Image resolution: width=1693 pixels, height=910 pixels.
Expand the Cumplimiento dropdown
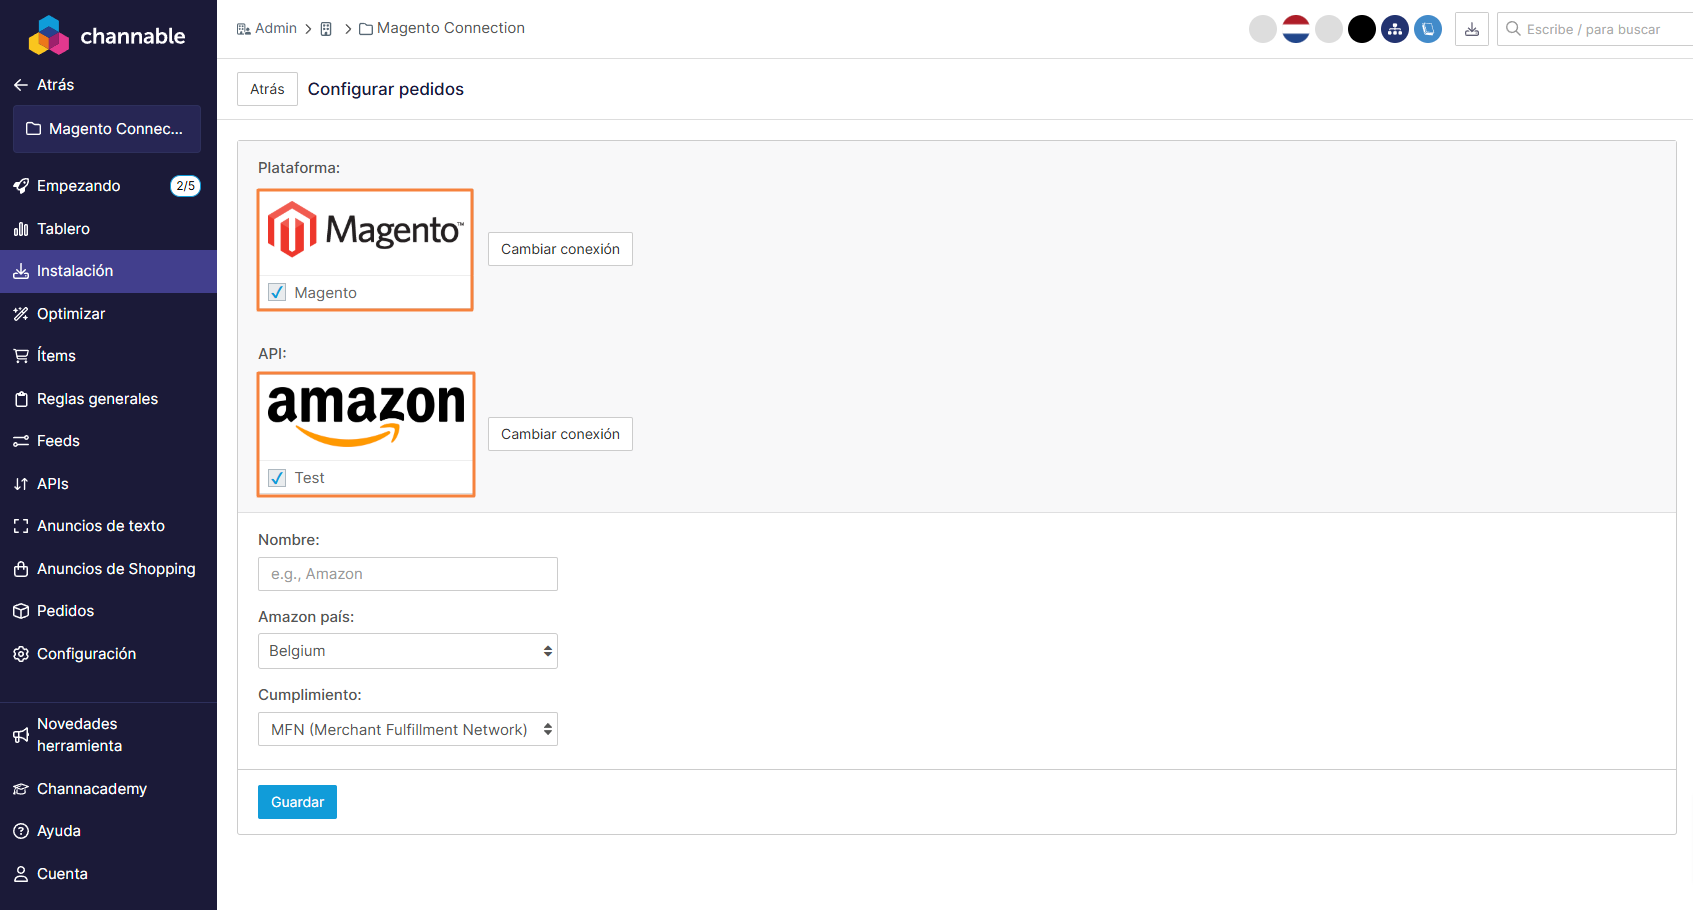tap(408, 729)
